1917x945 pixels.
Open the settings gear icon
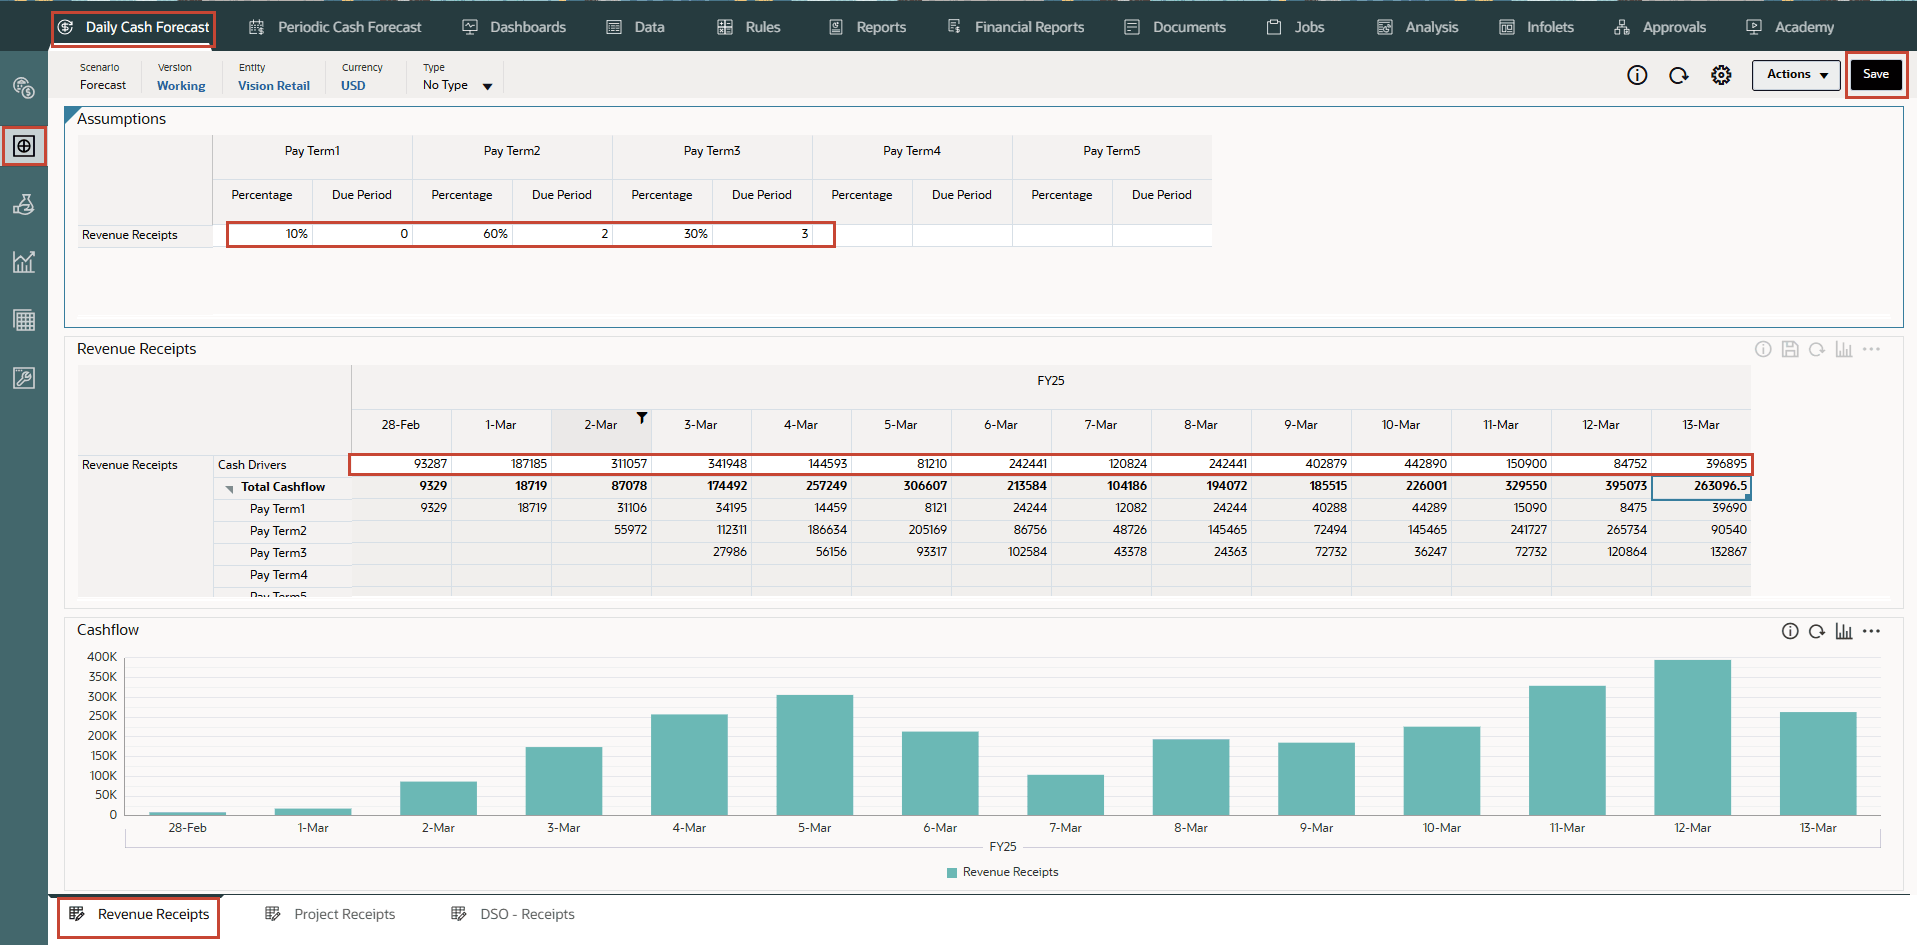(x=1721, y=75)
